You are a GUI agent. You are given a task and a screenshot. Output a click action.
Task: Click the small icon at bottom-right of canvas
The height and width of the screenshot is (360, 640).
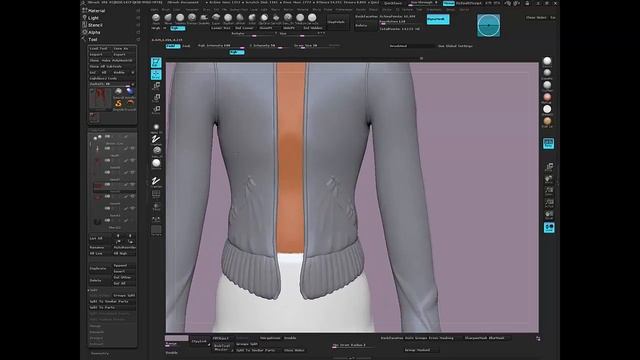click(x=538, y=338)
